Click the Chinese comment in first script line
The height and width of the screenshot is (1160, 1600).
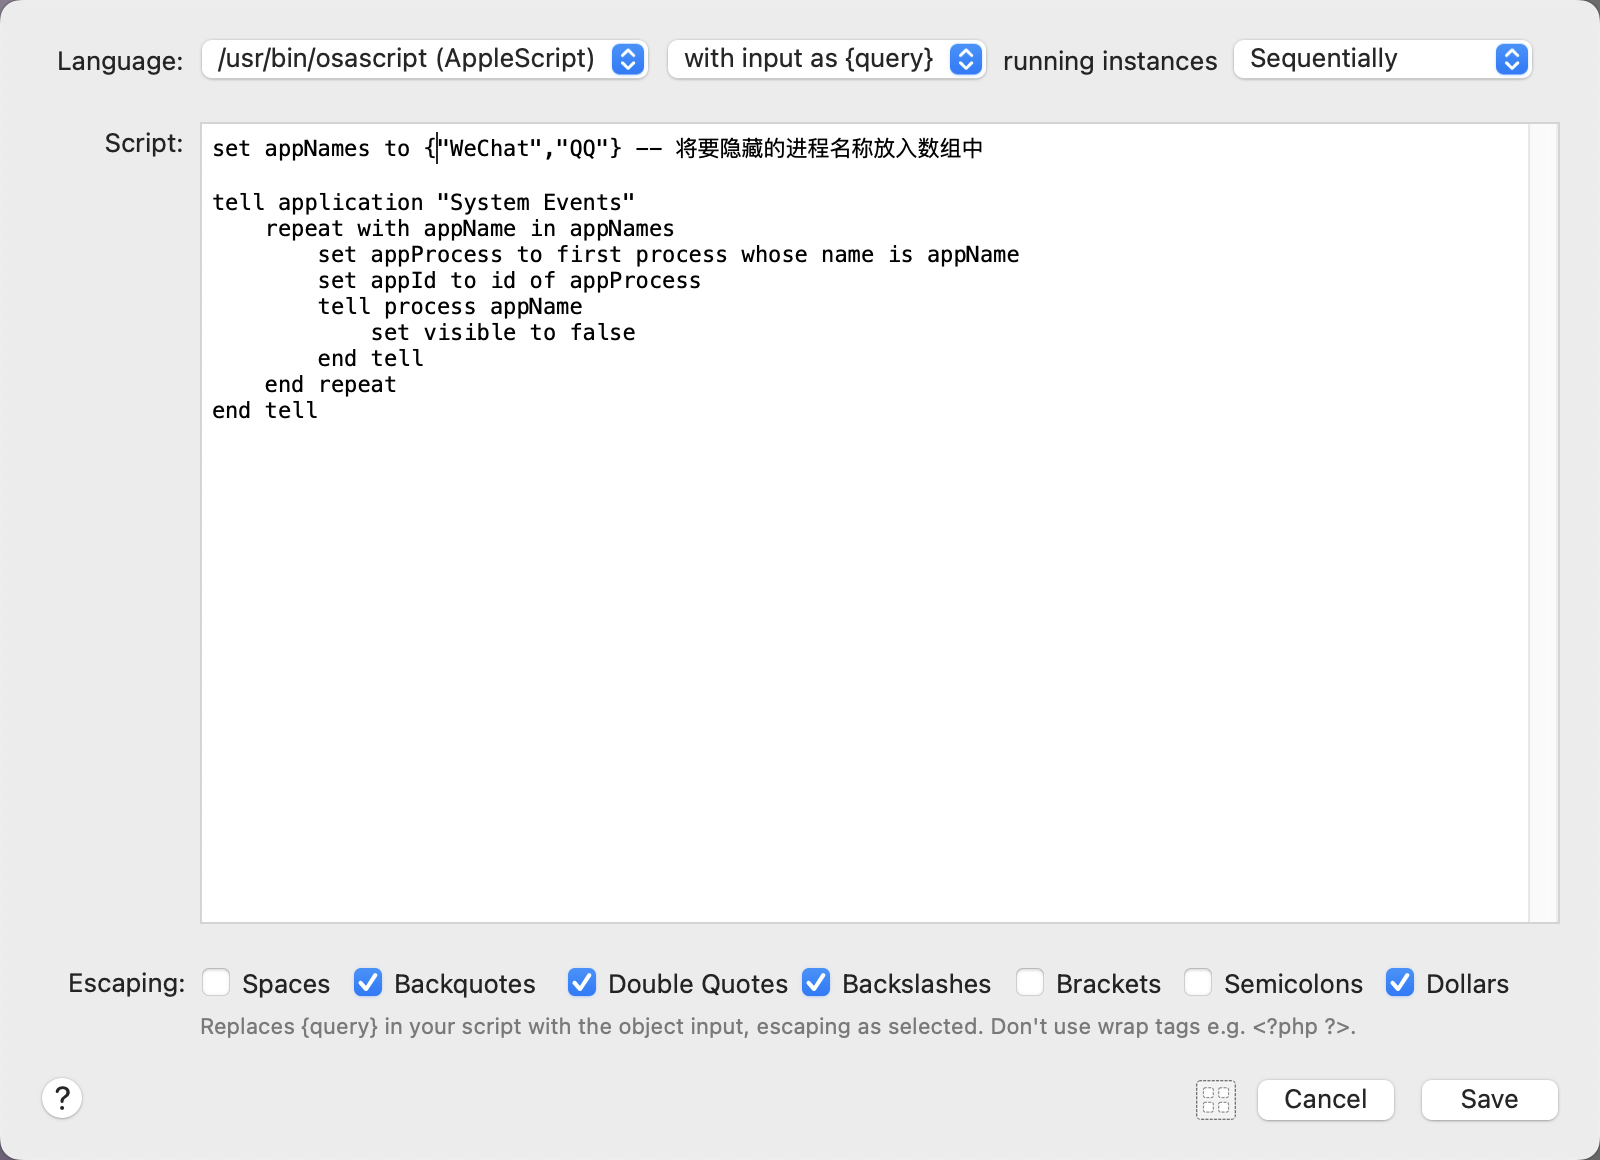(829, 148)
